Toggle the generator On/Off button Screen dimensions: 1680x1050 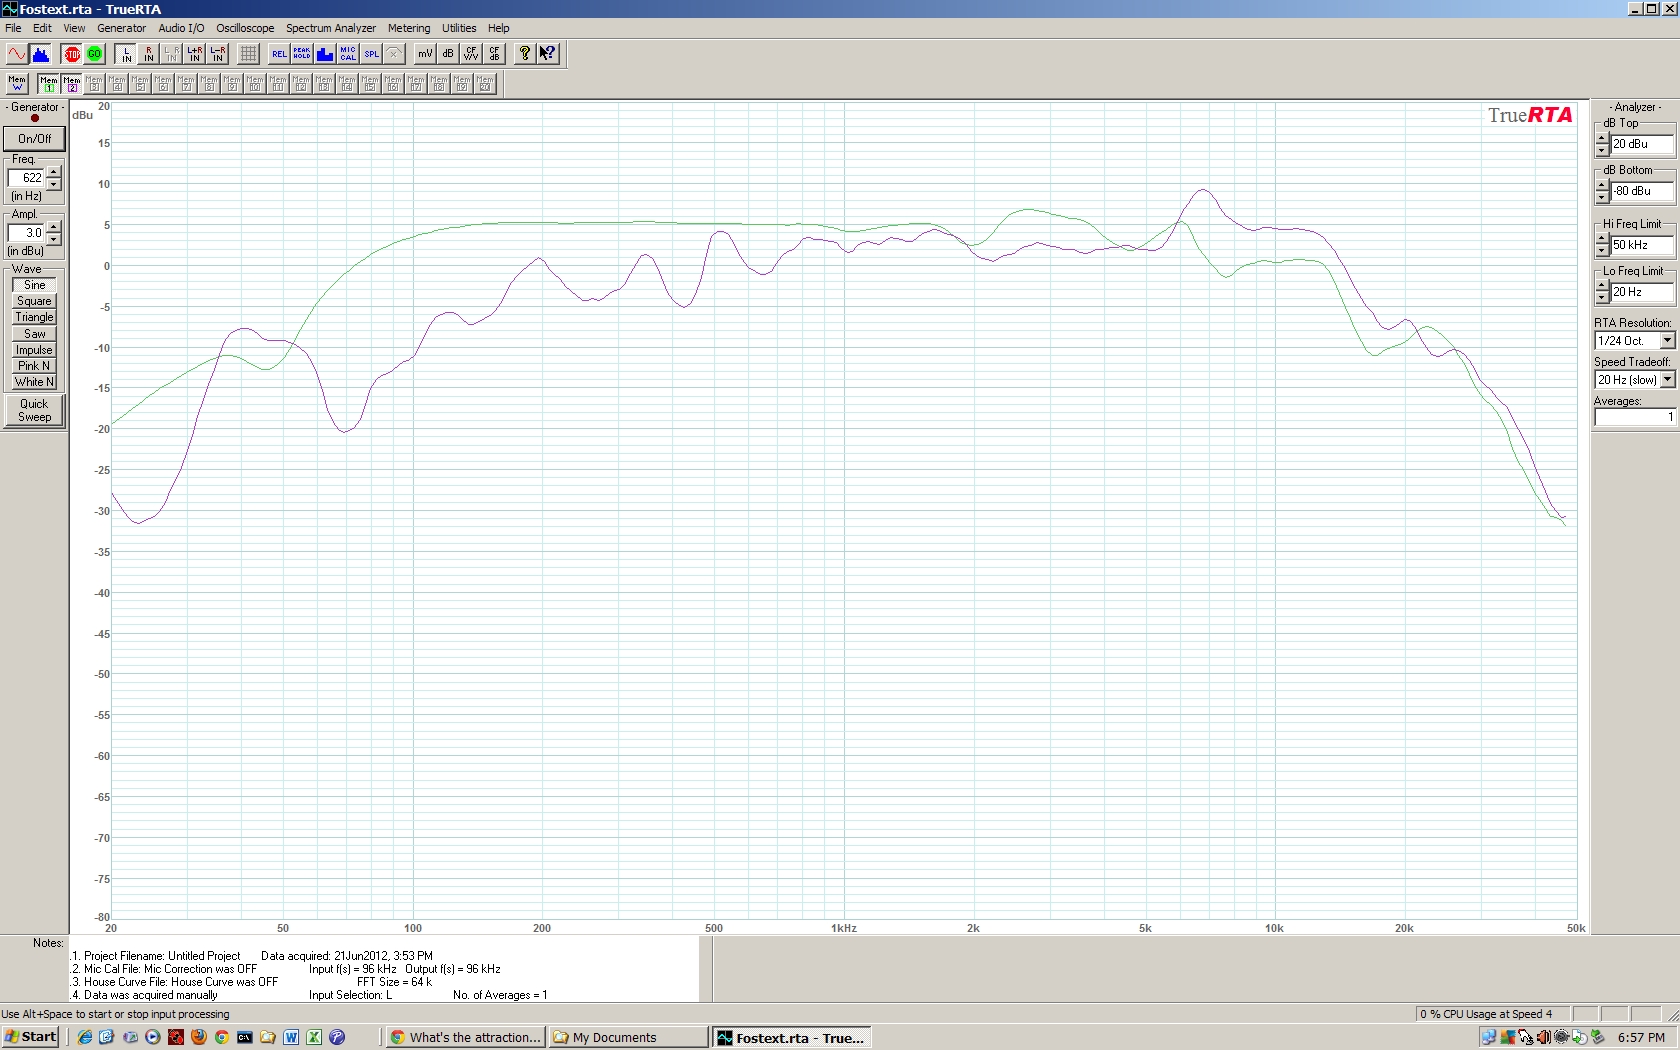click(x=34, y=139)
